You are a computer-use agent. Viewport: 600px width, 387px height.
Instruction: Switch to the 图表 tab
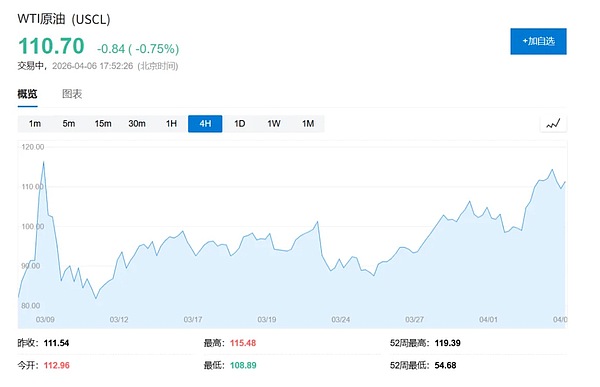(x=72, y=94)
